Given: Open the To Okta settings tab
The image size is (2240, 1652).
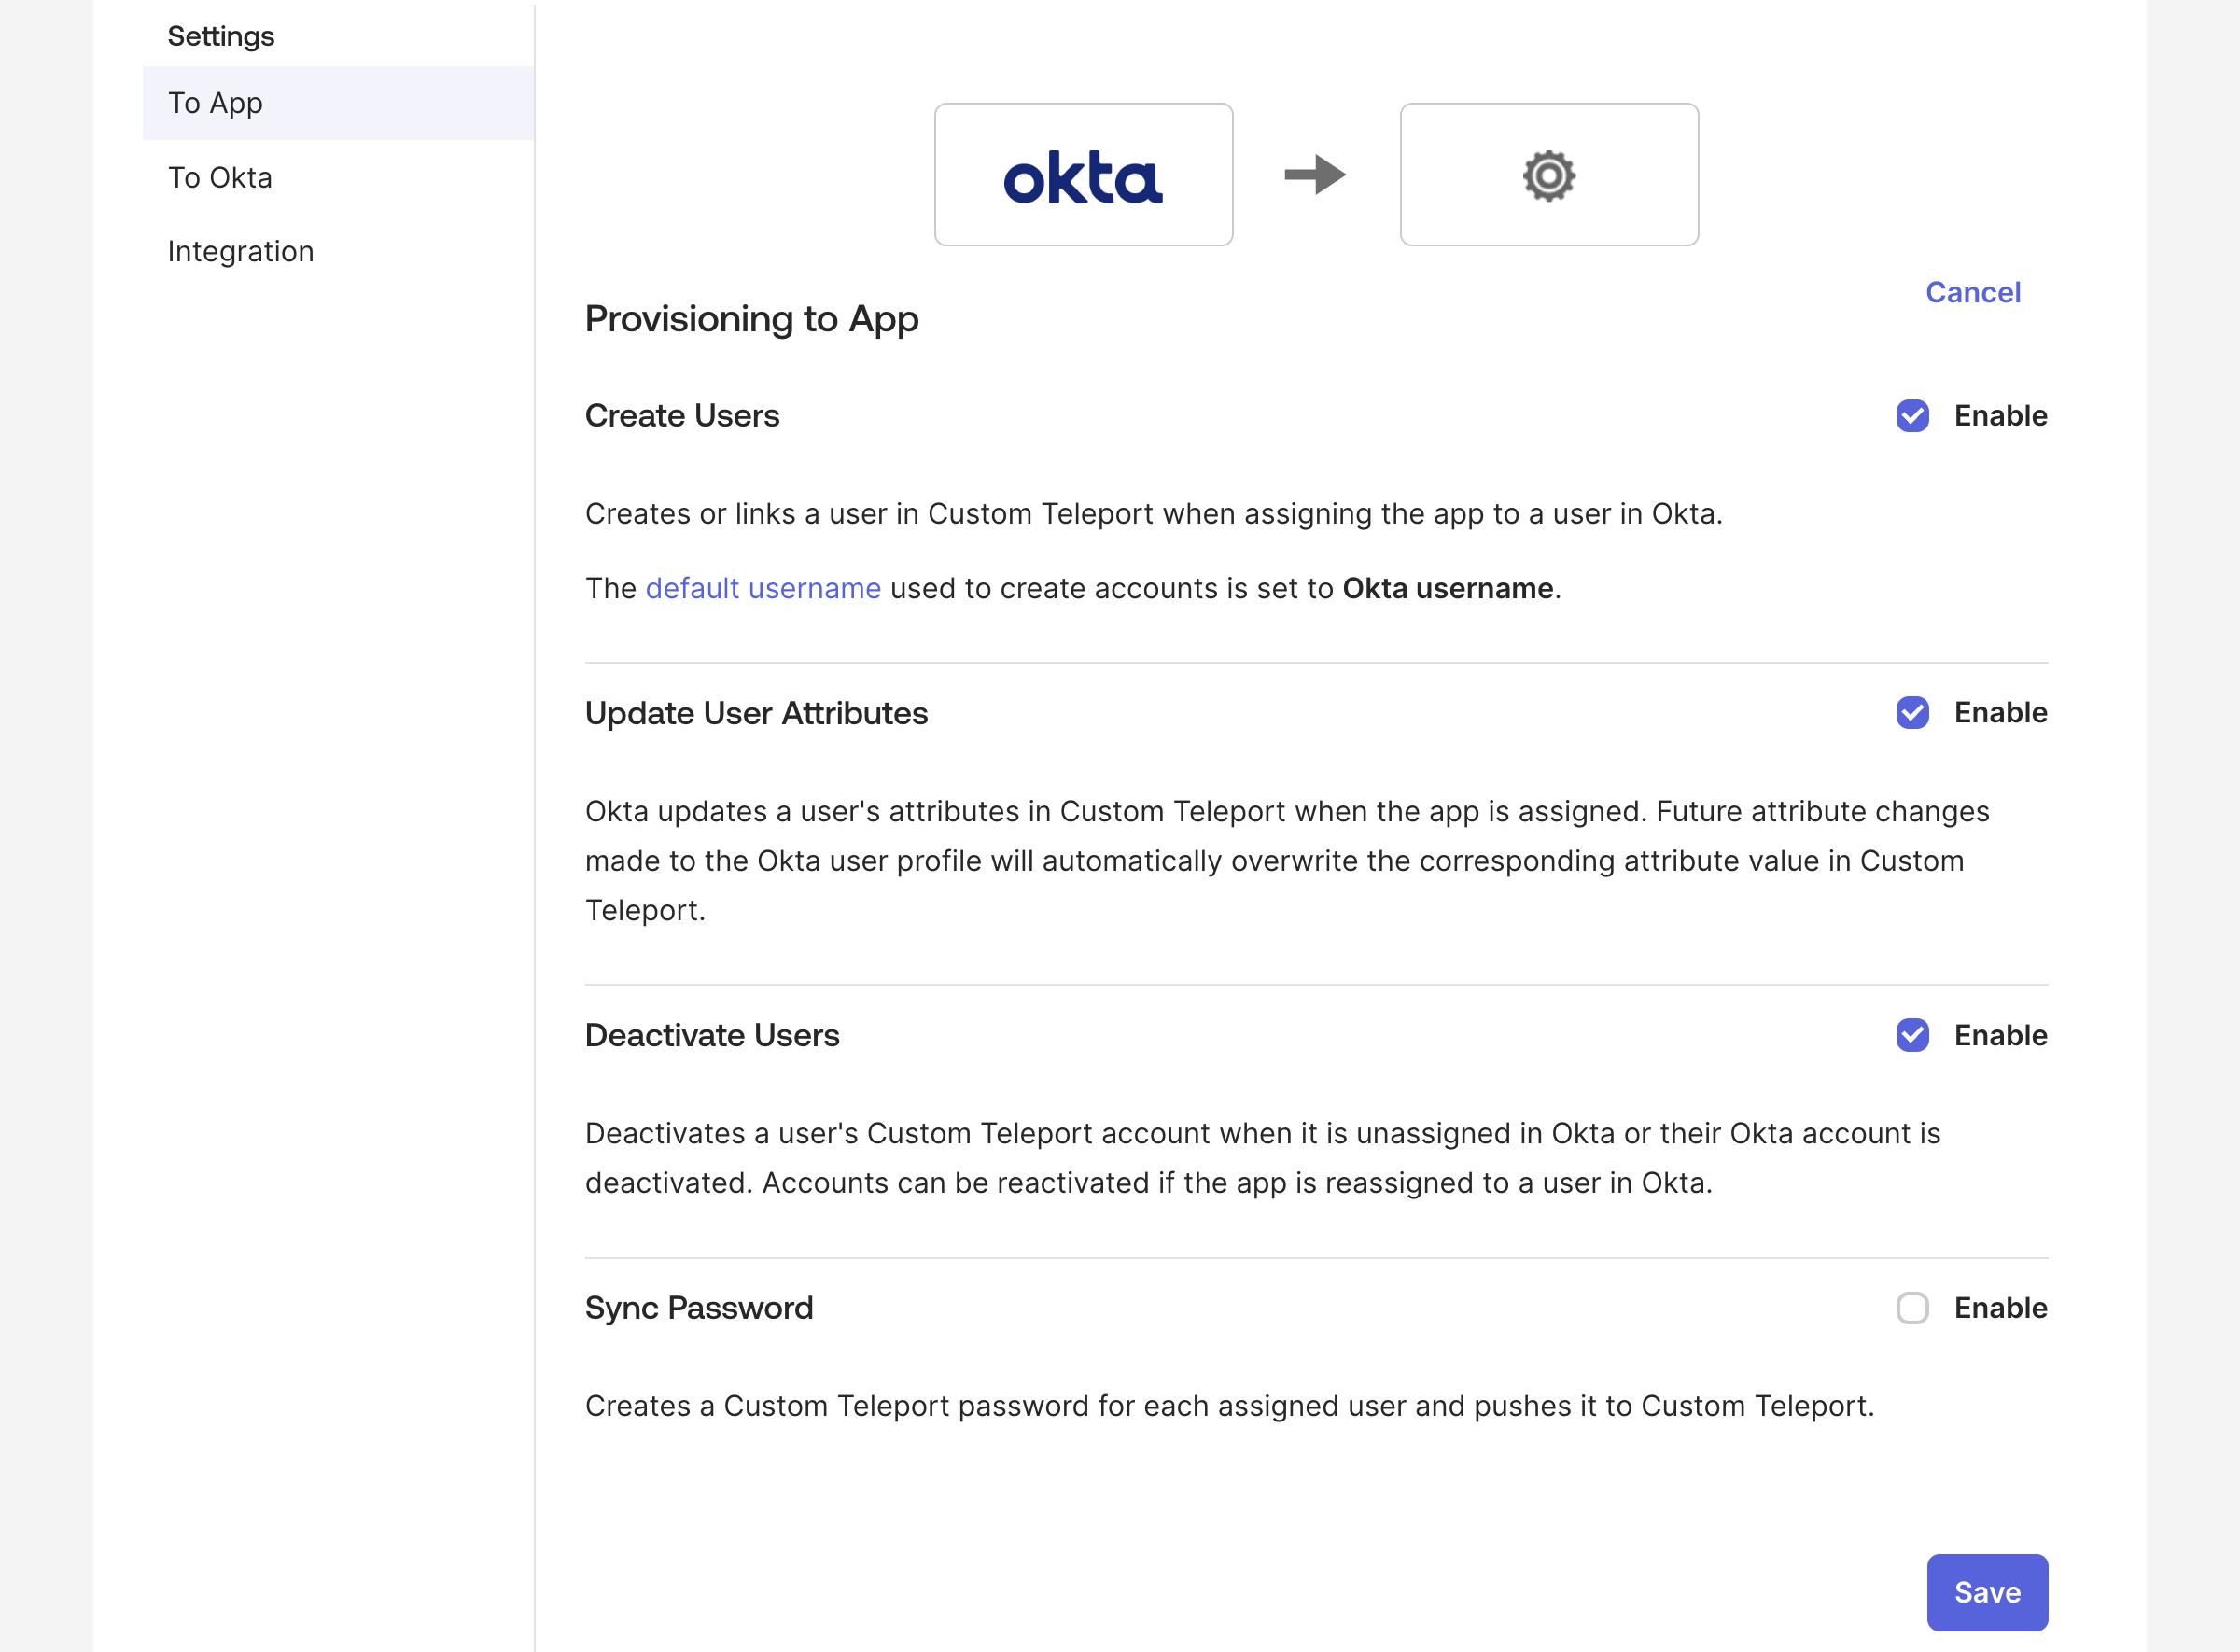Looking at the screenshot, I should click(220, 177).
